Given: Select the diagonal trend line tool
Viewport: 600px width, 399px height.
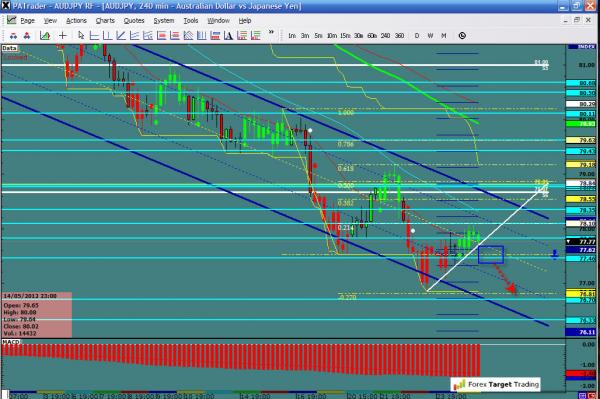Looking at the screenshot, I should pyautogui.click(x=121, y=36).
